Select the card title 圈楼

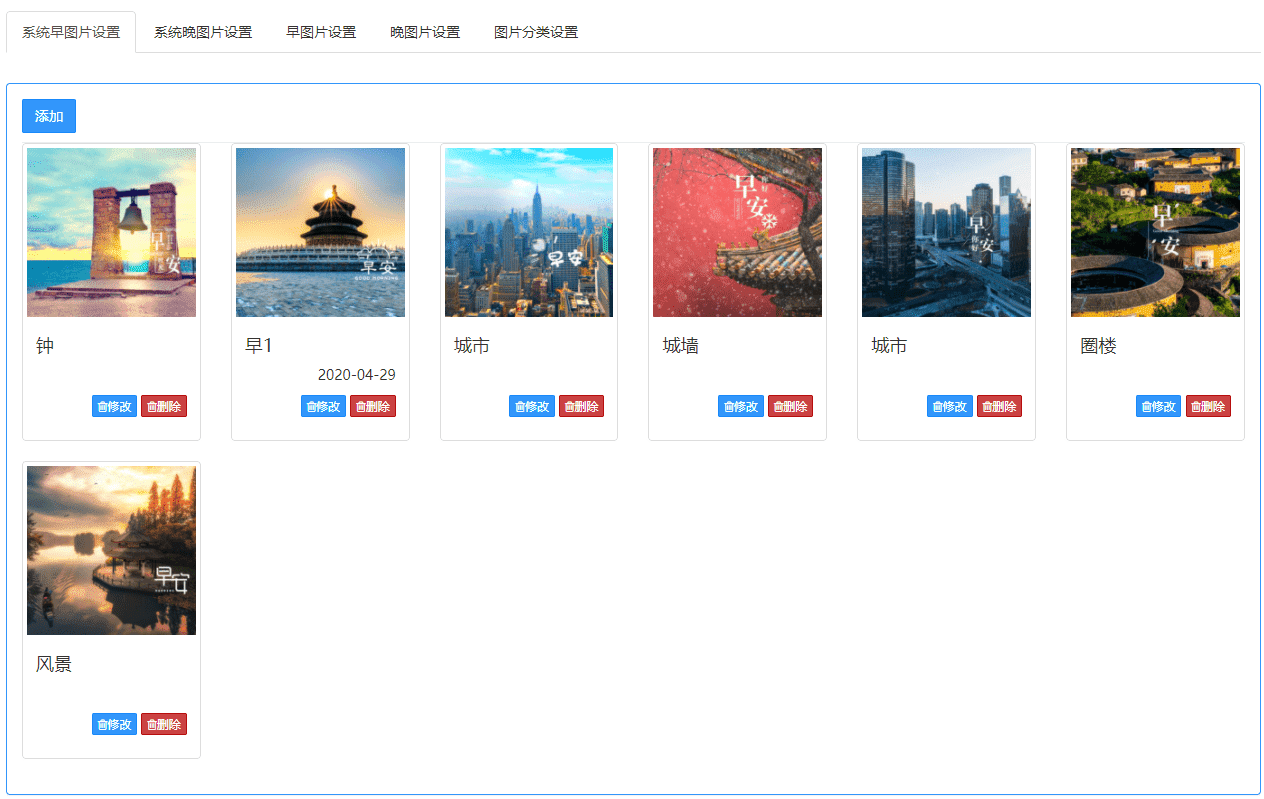tap(1098, 346)
